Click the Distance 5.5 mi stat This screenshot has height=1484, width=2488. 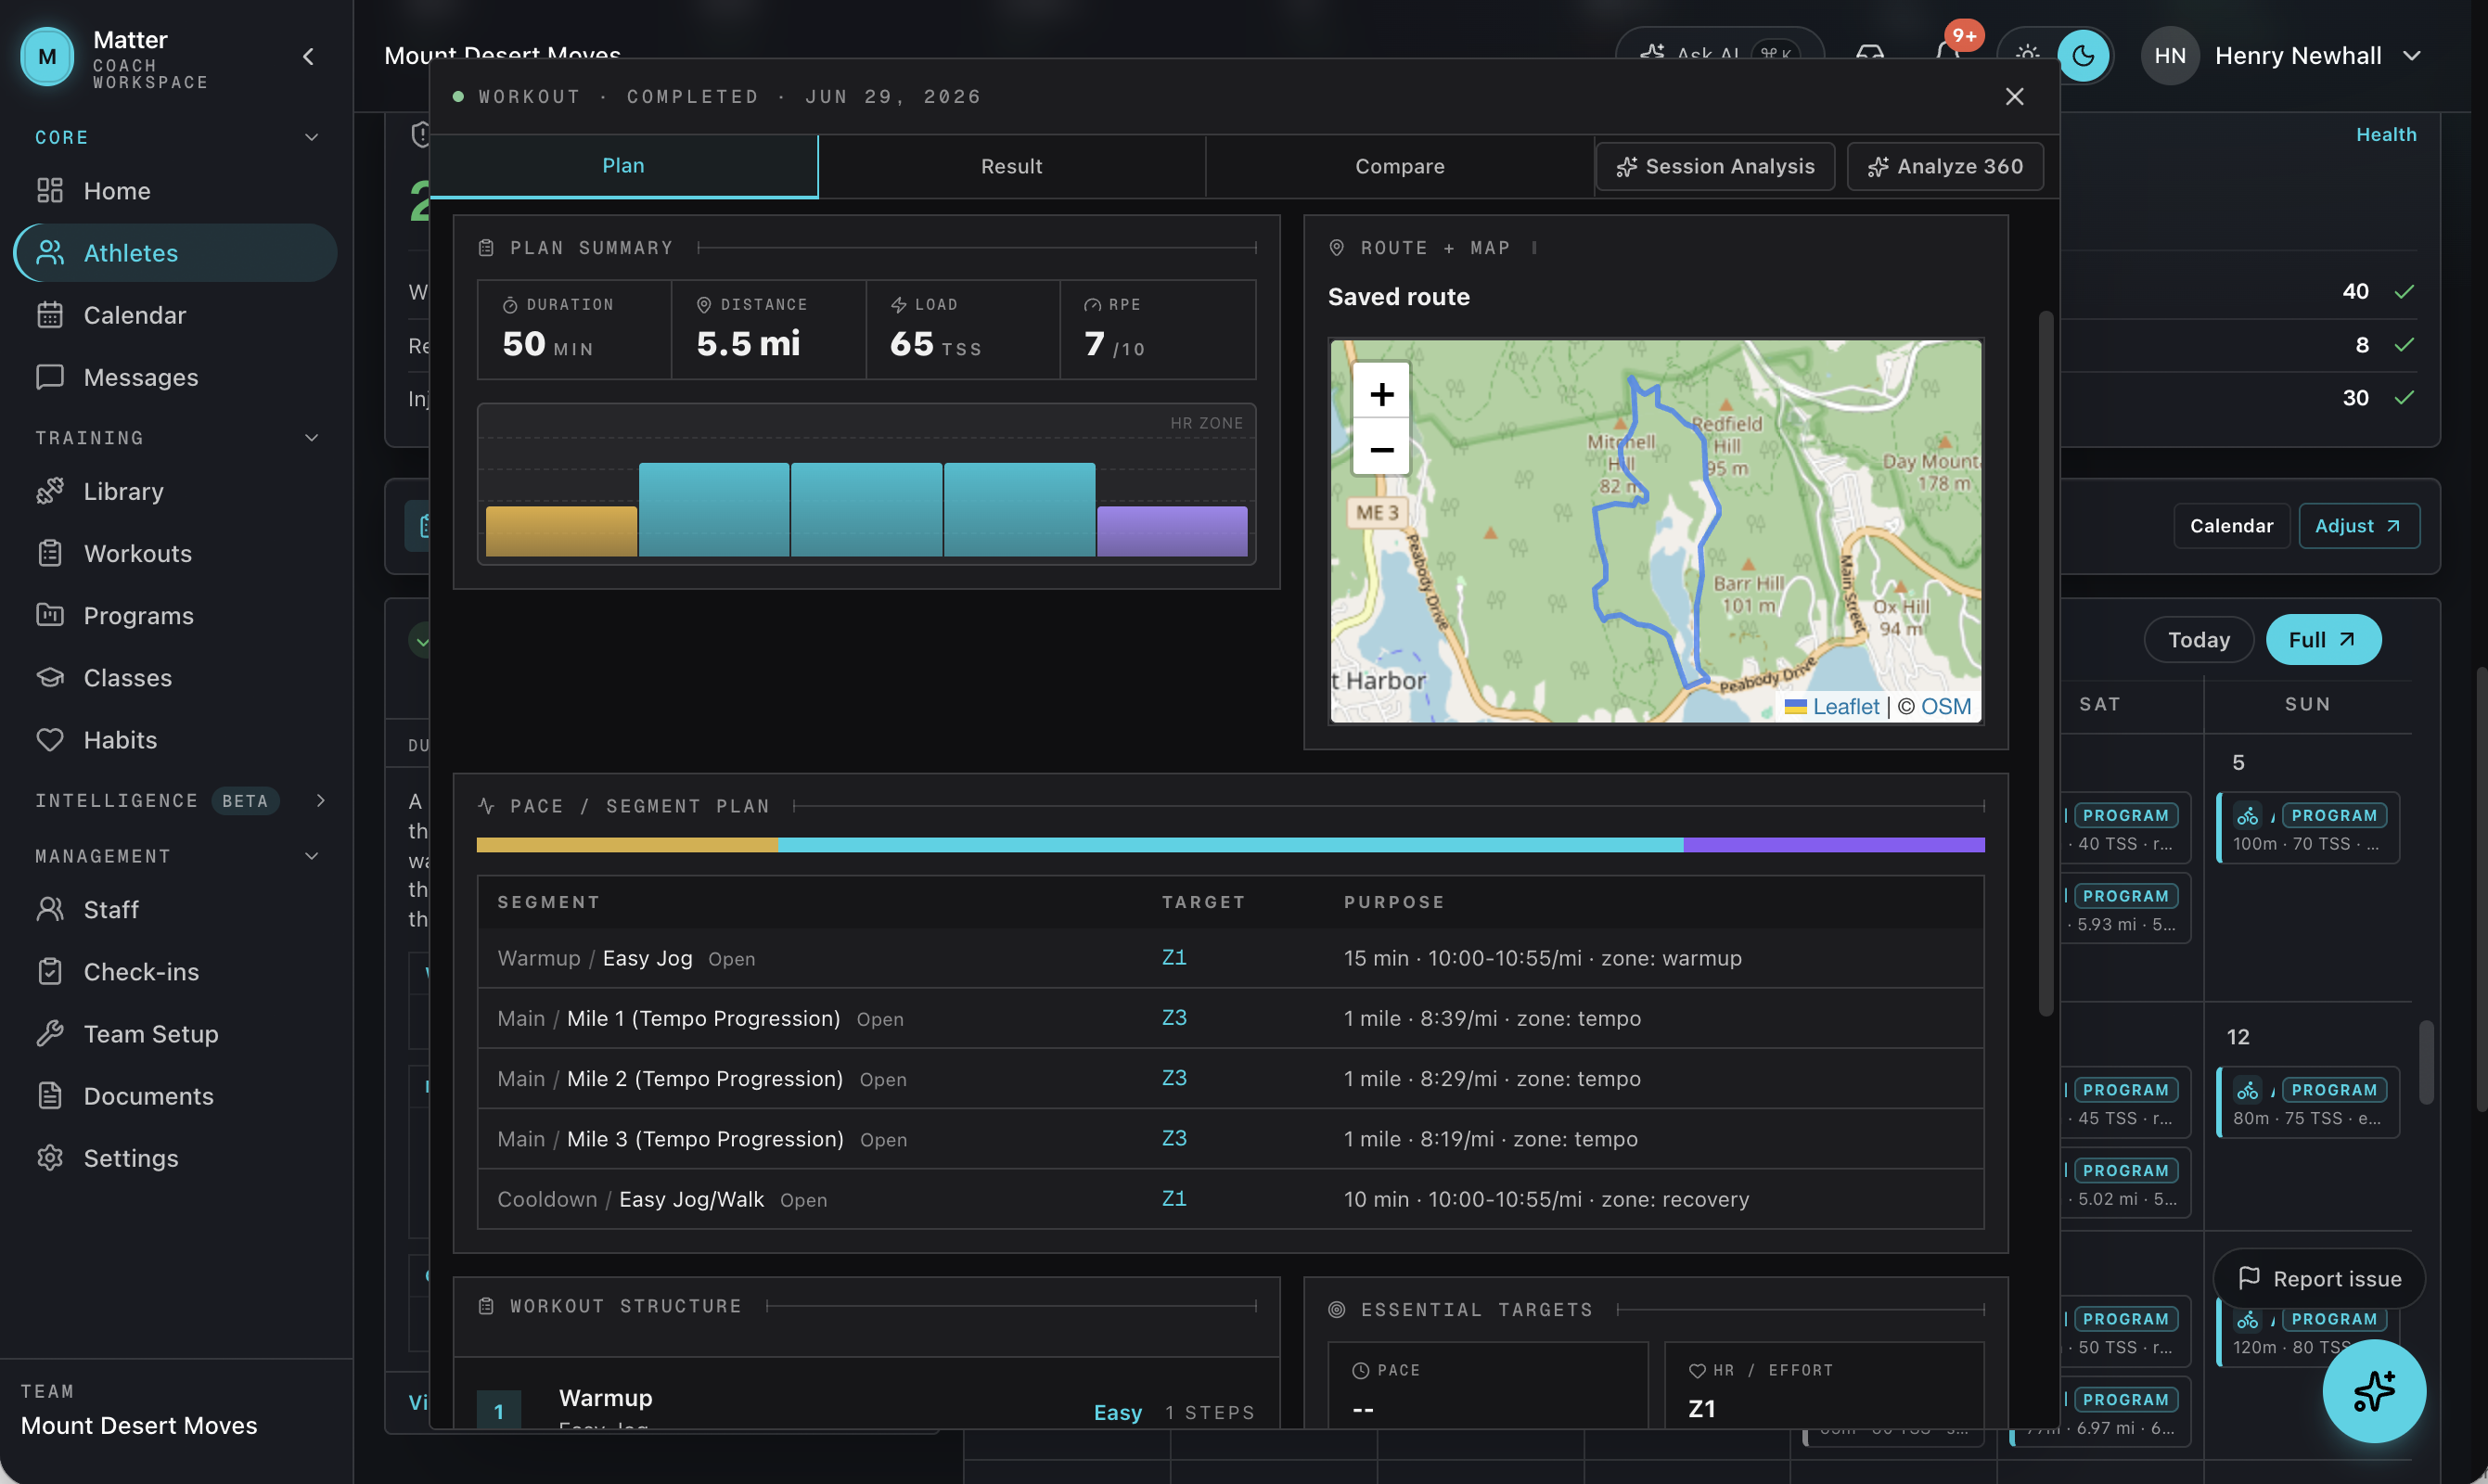768,330
